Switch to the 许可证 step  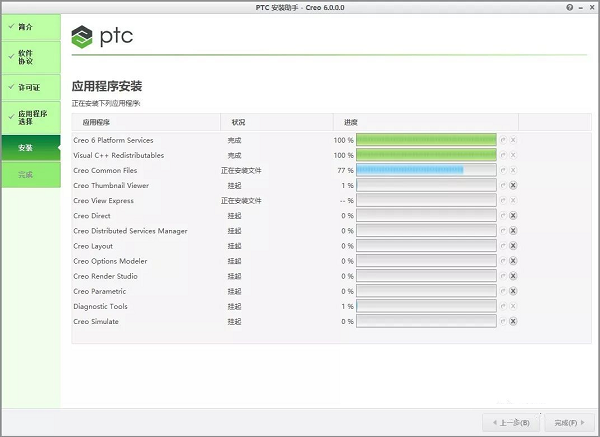[x=29, y=88]
